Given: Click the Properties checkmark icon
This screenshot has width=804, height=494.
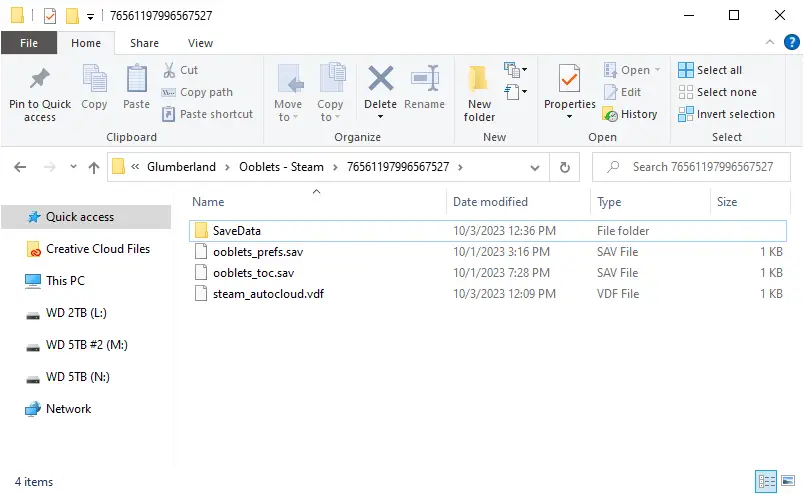Looking at the screenshot, I should pos(569,80).
